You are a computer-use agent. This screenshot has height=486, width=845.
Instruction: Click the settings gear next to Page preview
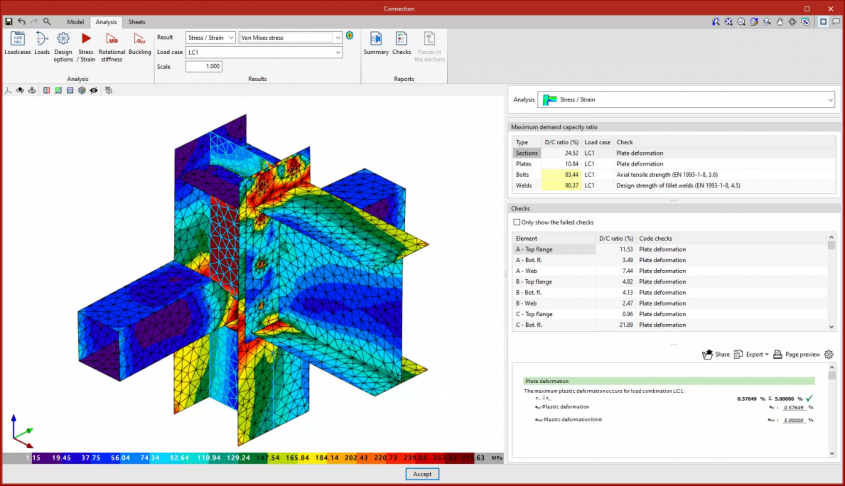tap(829, 355)
